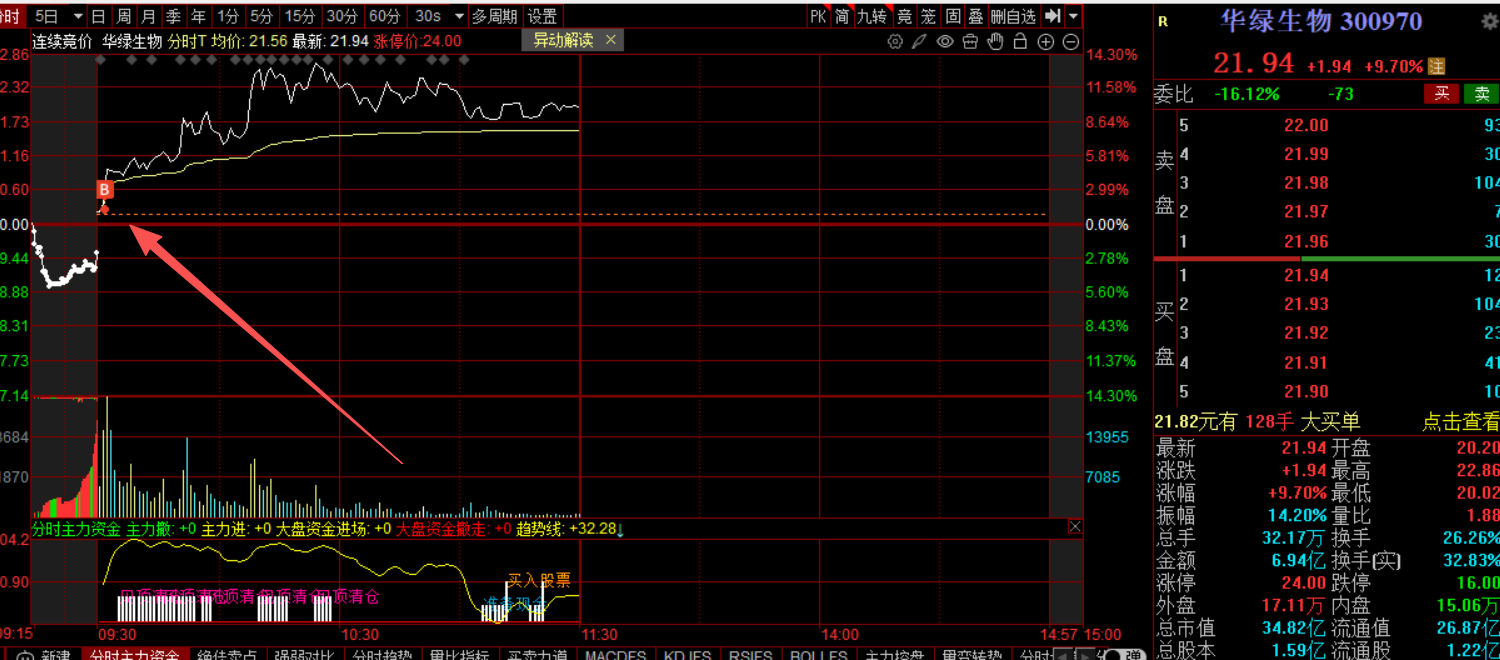This screenshot has width=1500, height=660.
Task: Zoom in with the plus icon
Action: point(1046,41)
